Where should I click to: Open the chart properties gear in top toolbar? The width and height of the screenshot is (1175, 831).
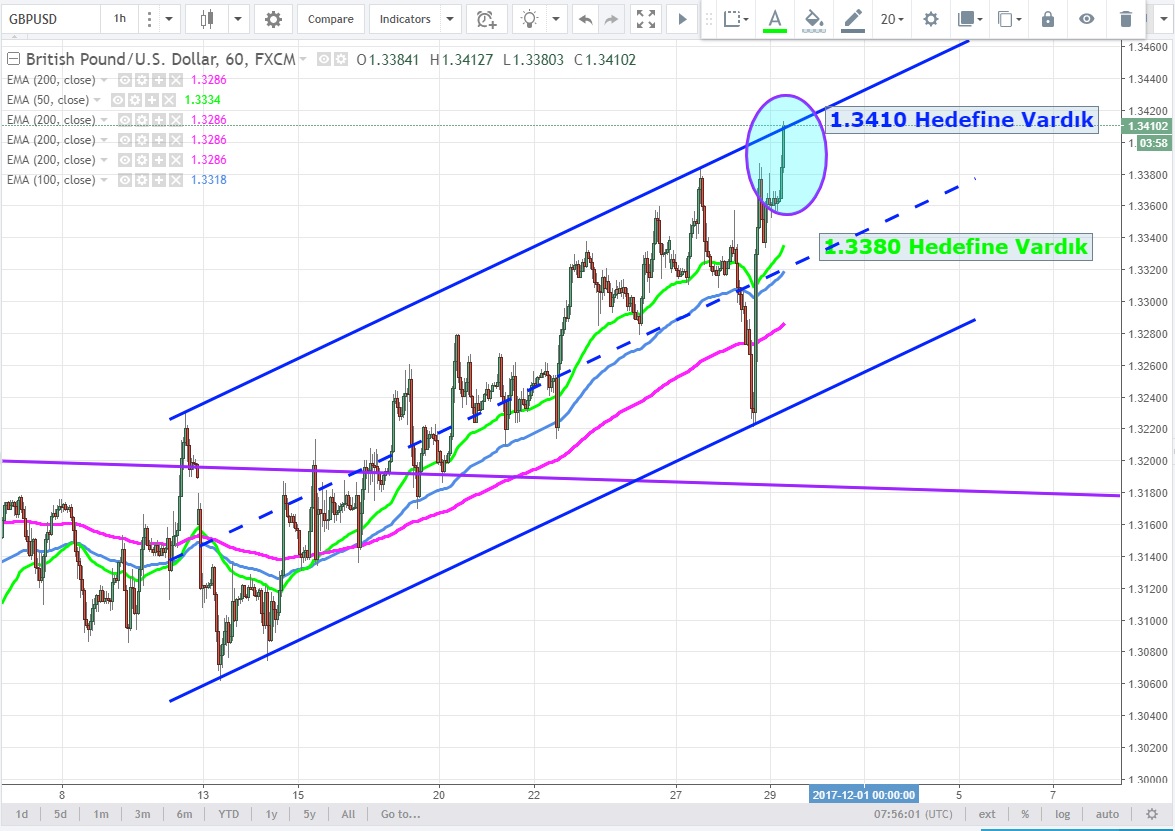(x=273, y=19)
